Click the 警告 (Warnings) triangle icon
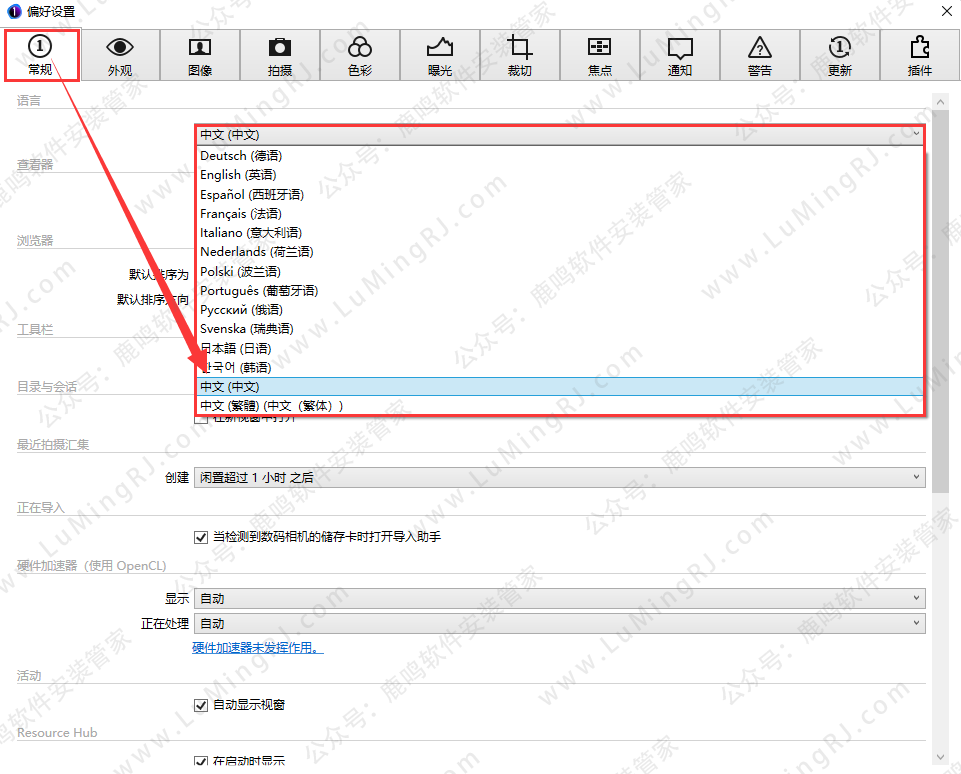 pyautogui.click(x=760, y=55)
